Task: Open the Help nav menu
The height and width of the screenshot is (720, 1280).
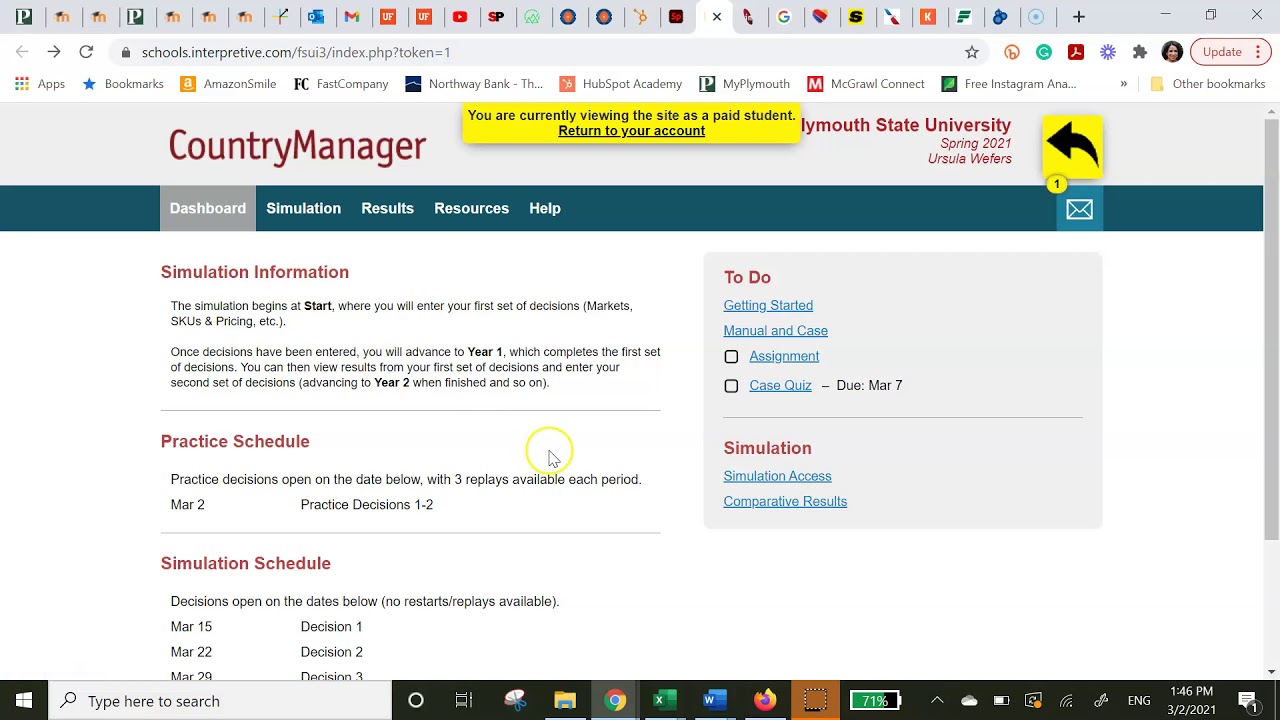Action: click(545, 208)
